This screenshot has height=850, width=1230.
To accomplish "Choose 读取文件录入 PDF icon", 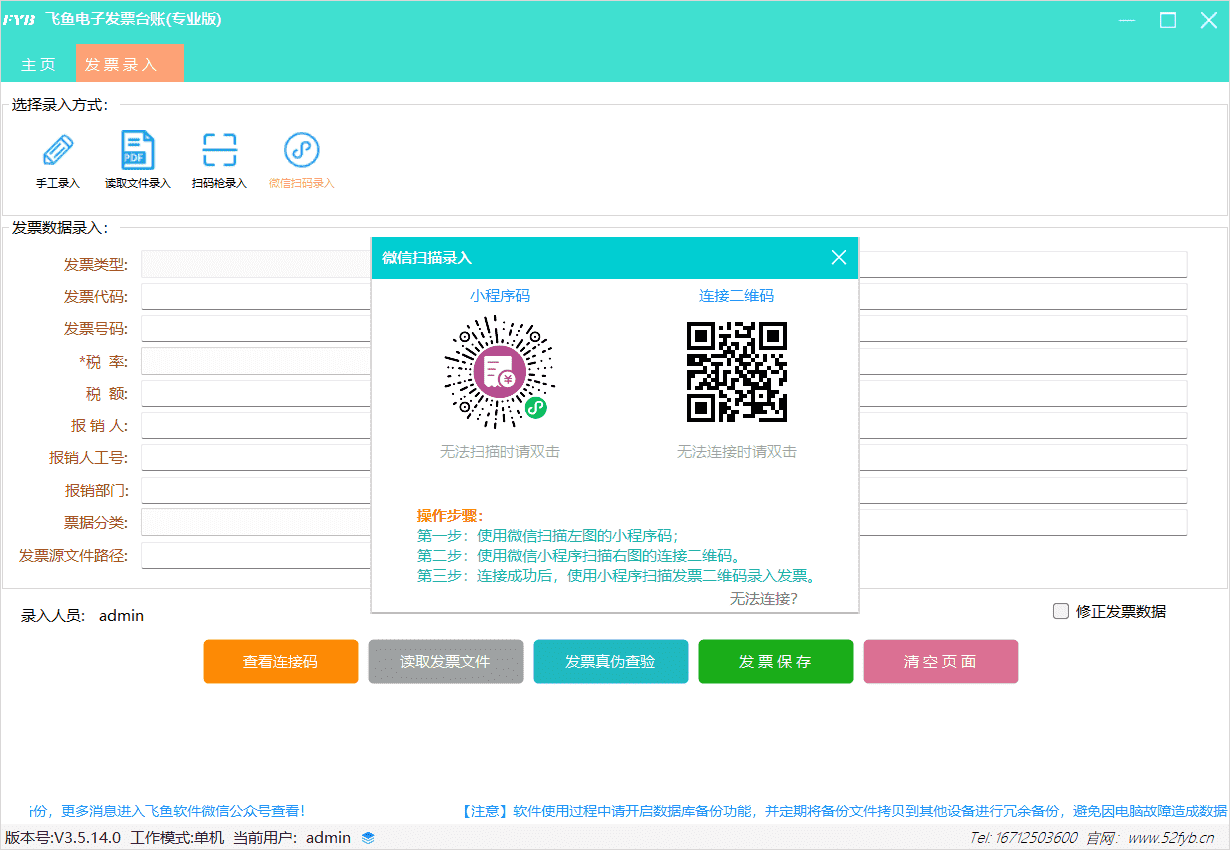I will (138, 150).
